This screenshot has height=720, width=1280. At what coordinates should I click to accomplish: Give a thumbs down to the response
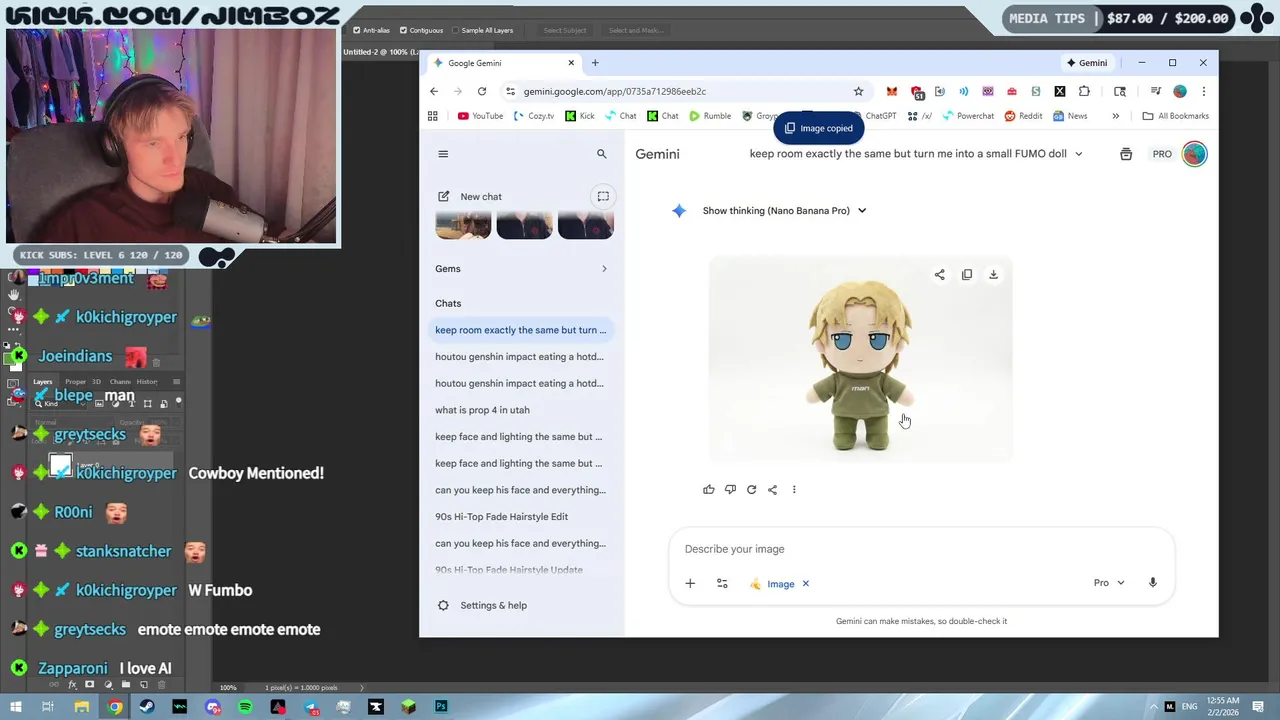click(x=730, y=489)
